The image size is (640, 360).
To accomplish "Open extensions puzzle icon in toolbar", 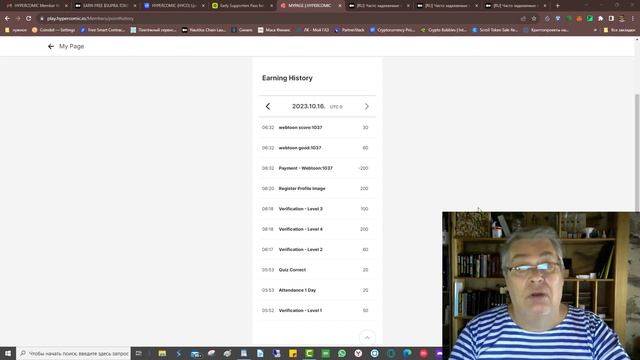I will point(600,18).
